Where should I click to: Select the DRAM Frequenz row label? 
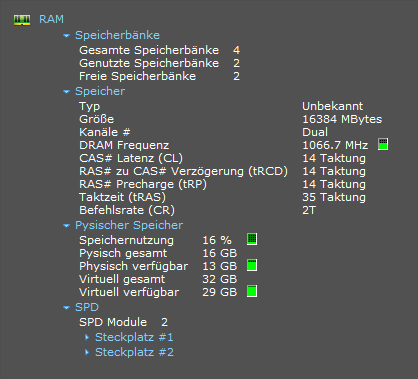point(124,145)
